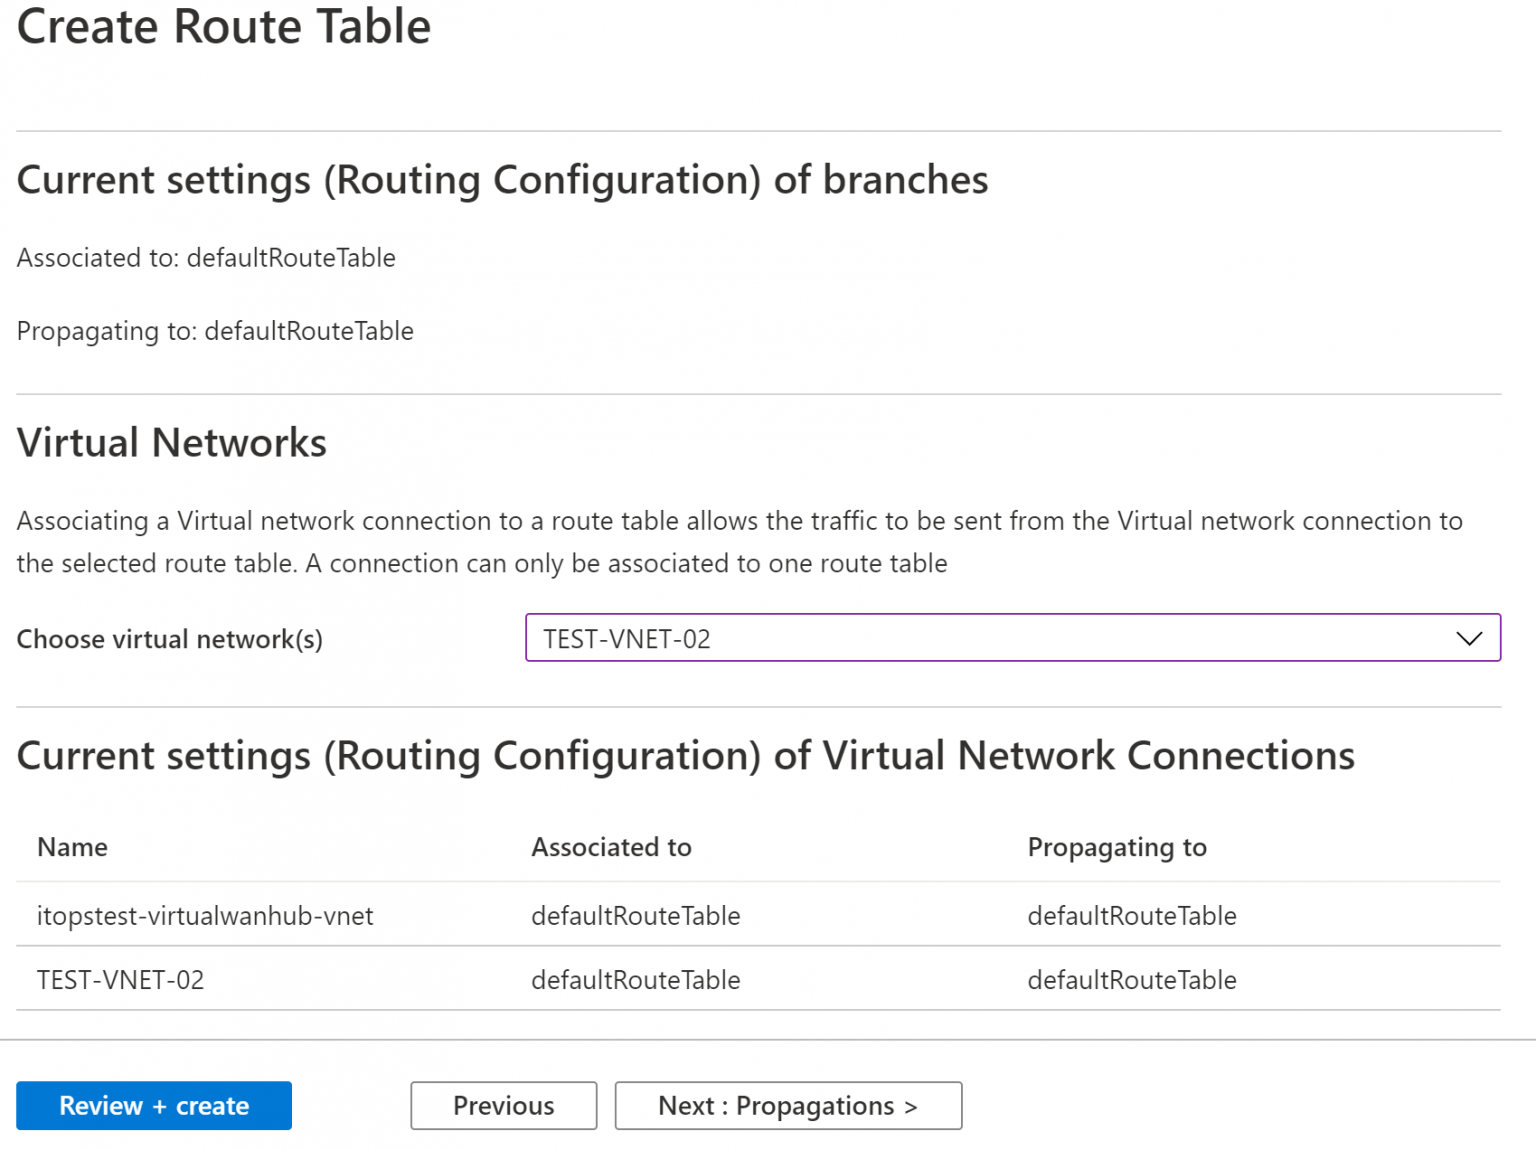The height and width of the screenshot is (1150, 1536).
Task: Click defaultRouteTable propagation for itopstest-virtualwanhub-vnet
Action: point(1131,915)
